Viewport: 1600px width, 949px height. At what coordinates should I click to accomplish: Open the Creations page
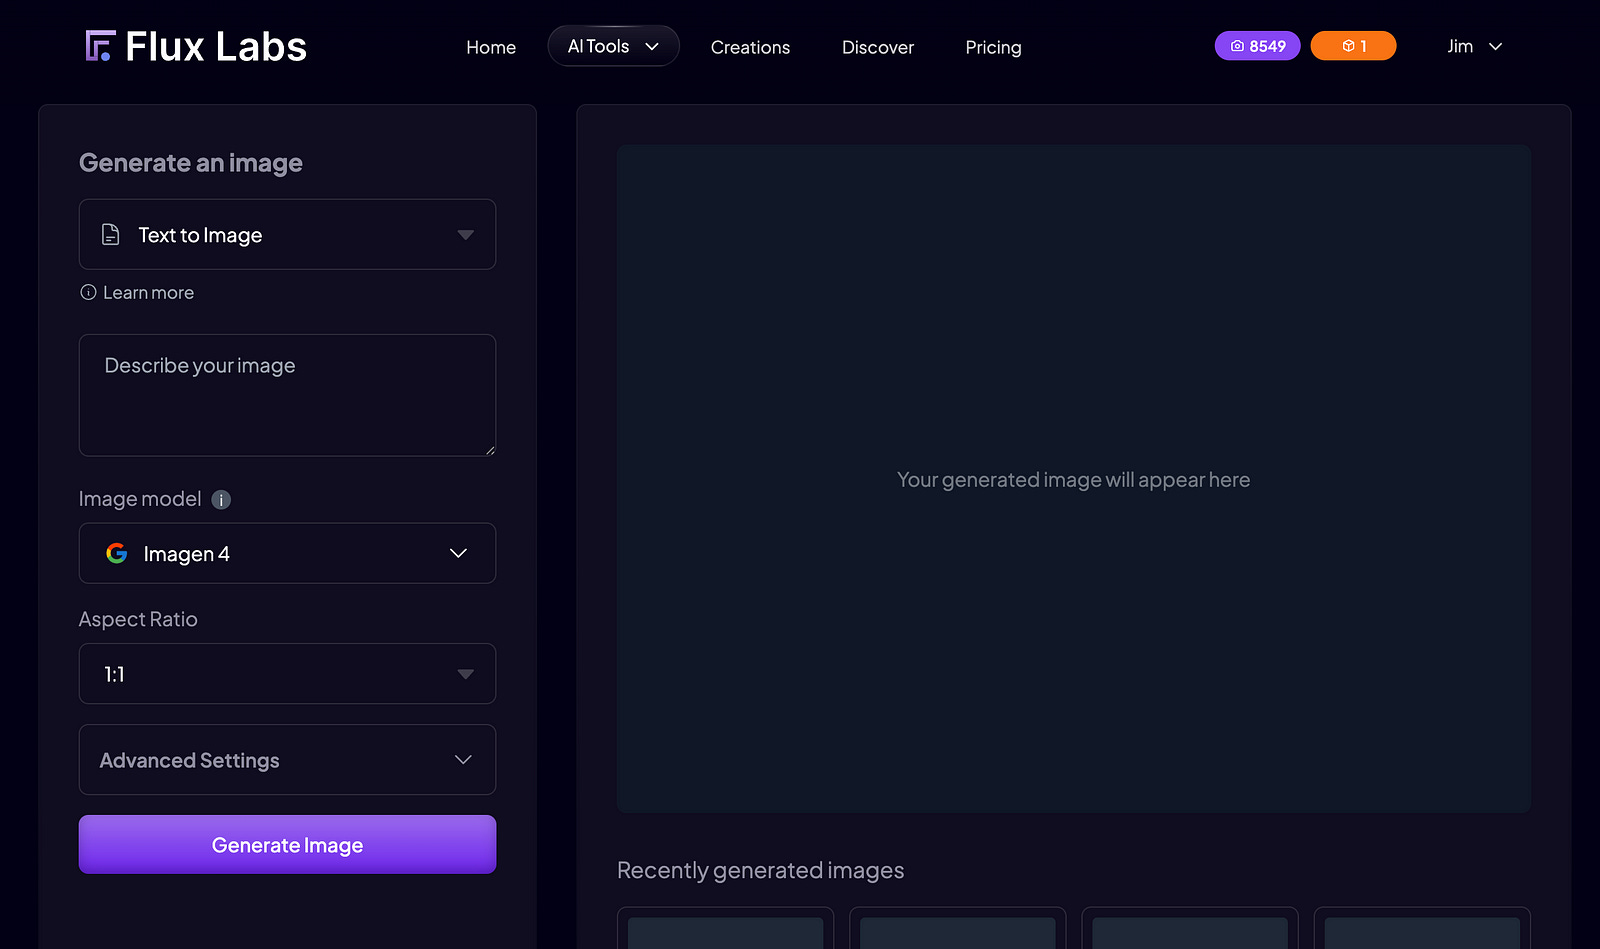coord(750,47)
